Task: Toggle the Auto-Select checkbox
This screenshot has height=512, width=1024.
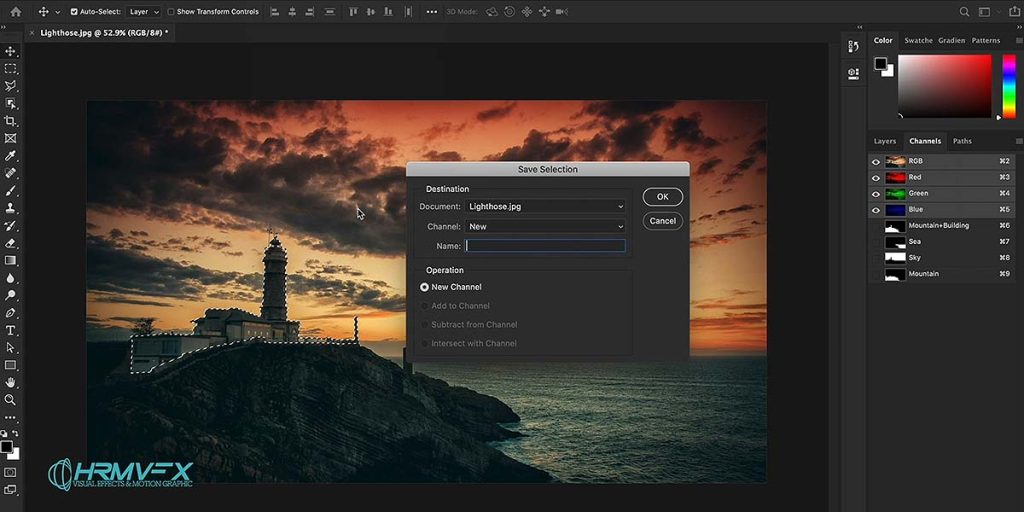Action: point(74,12)
